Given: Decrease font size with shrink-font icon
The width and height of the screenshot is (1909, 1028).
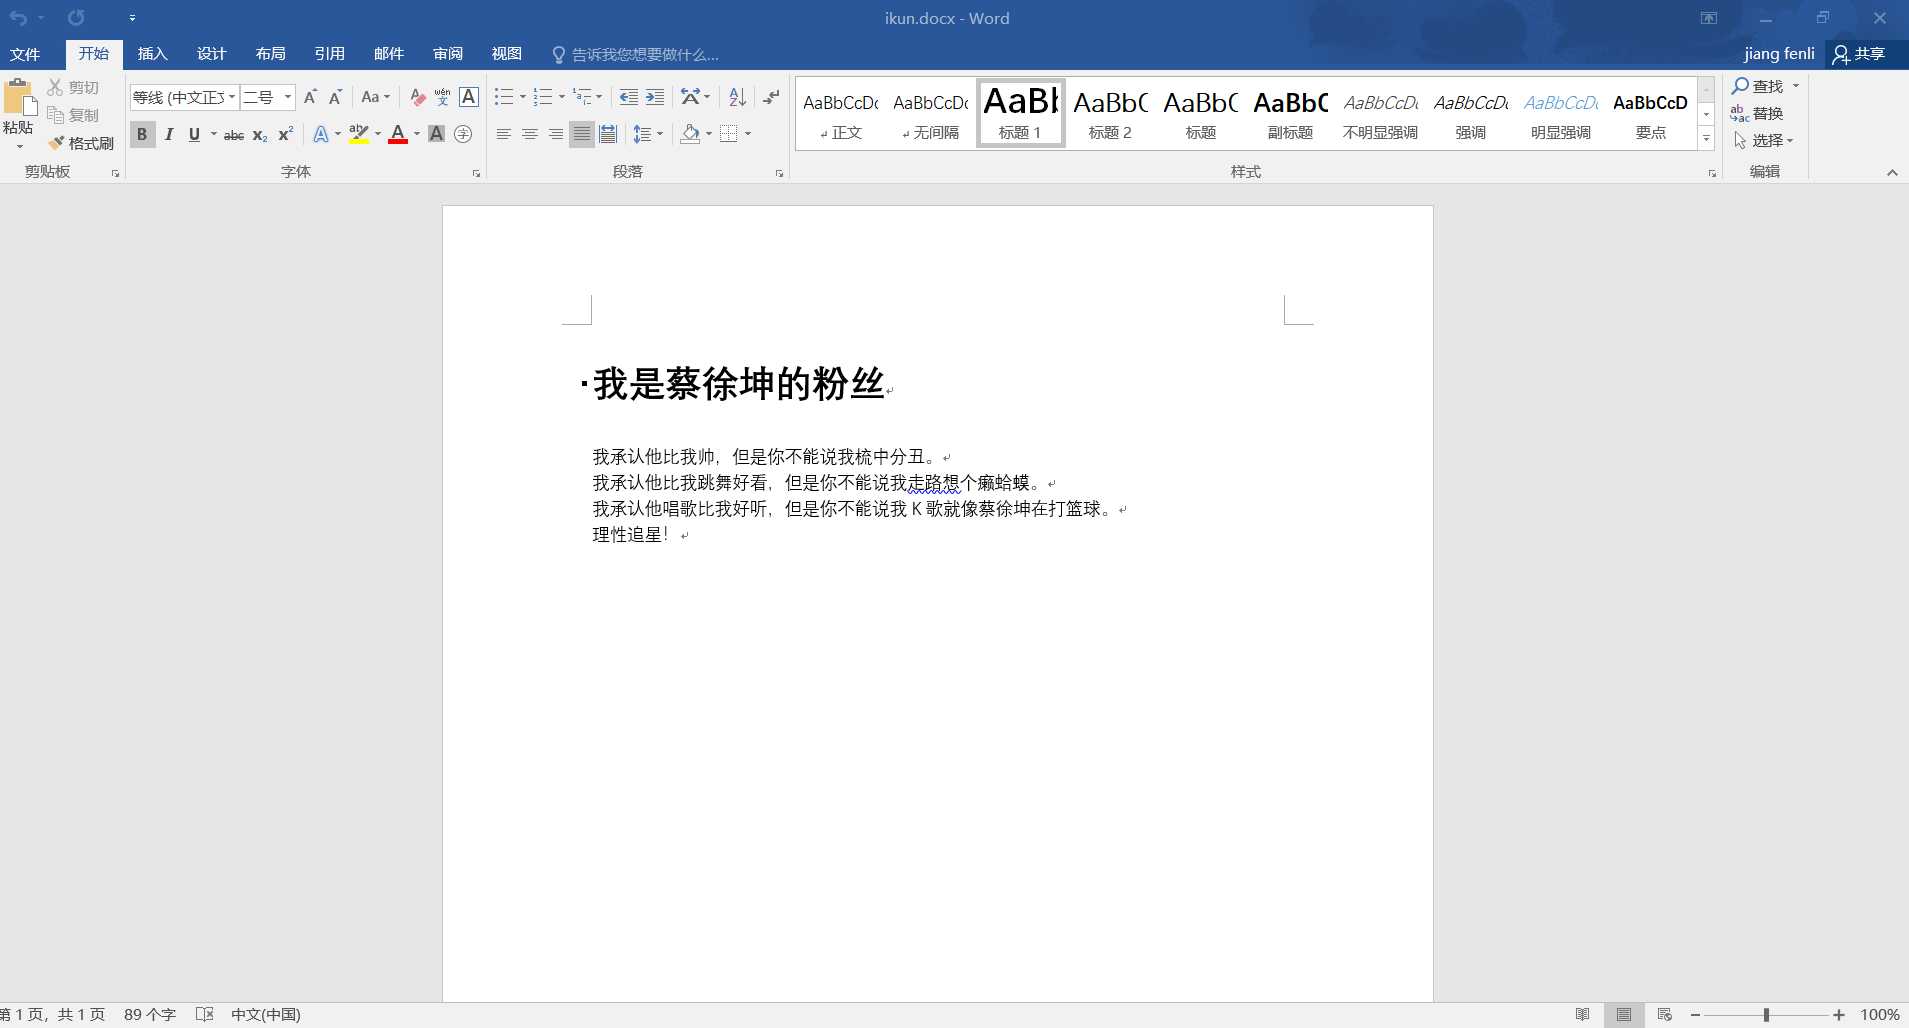Looking at the screenshot, I should click(336, 97).
